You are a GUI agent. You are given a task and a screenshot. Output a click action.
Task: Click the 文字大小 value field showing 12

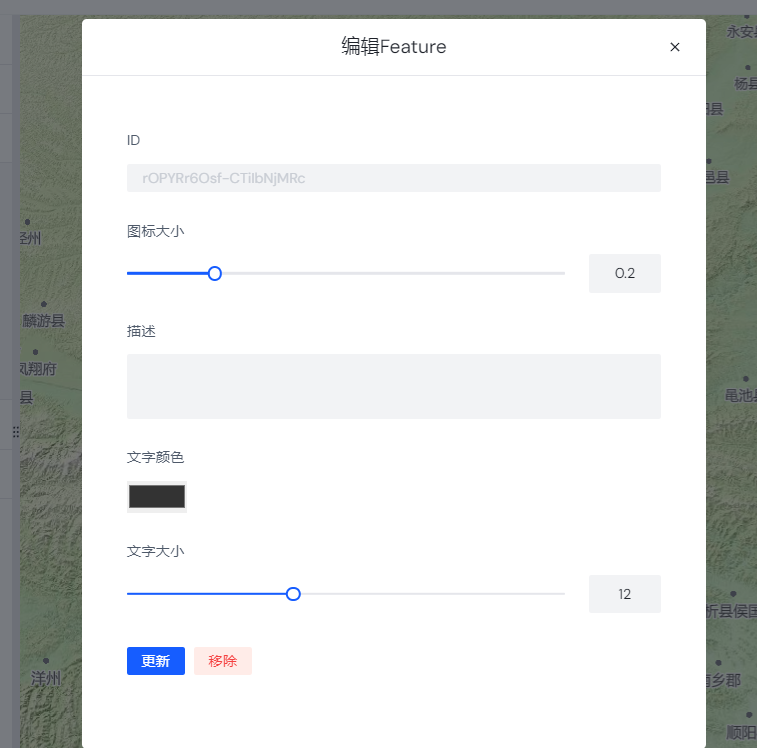click(624, 594)
